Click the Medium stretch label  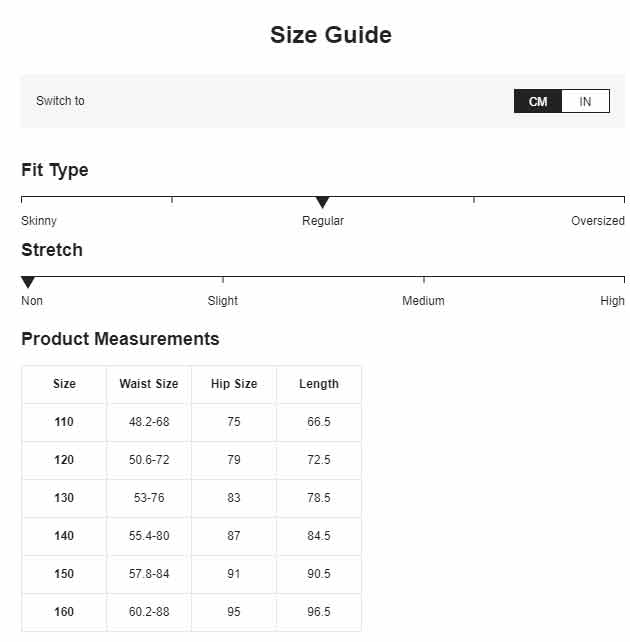pos(423,301)
